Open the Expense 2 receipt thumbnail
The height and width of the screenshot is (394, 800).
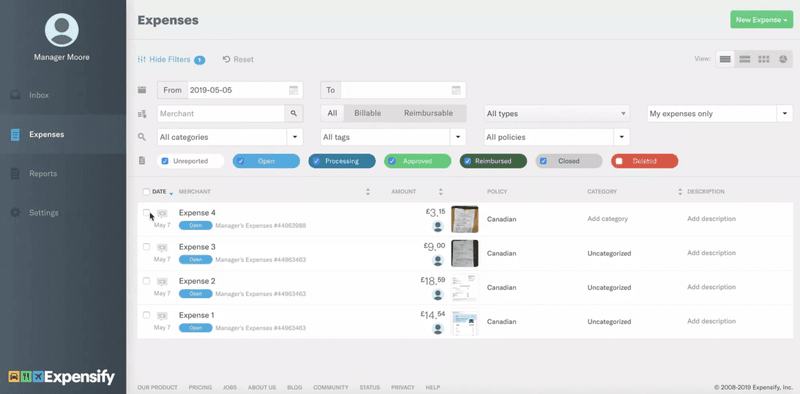point(465,288)
